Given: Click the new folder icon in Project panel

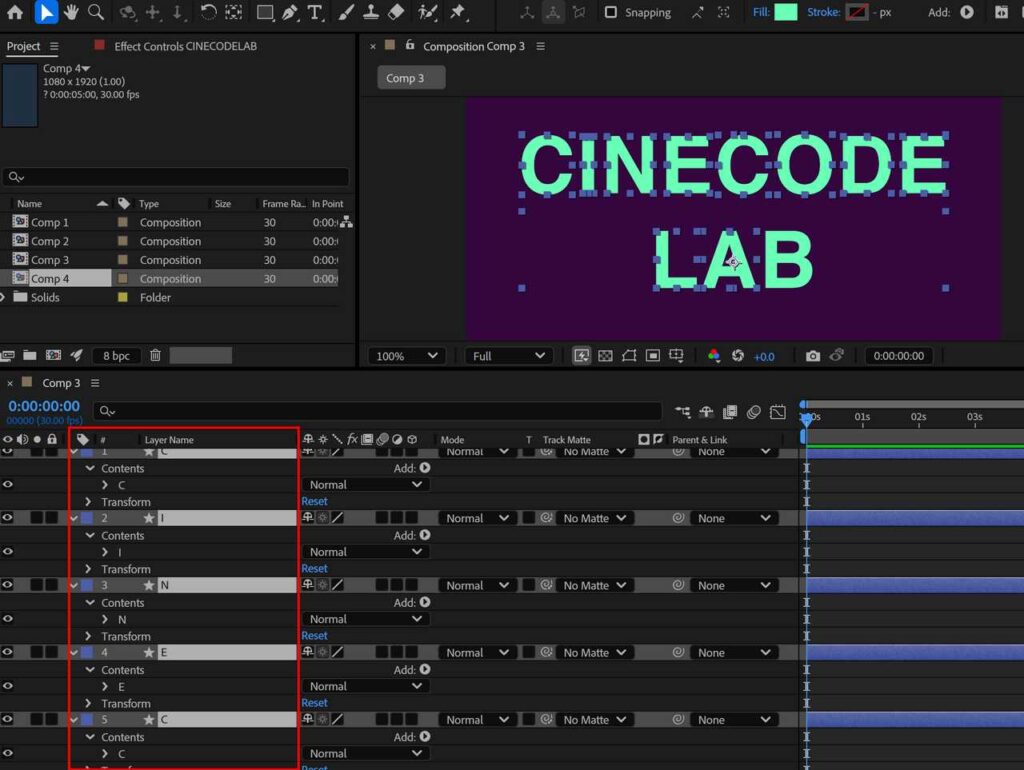Looking at the screenshot, I should click(29, 355).
